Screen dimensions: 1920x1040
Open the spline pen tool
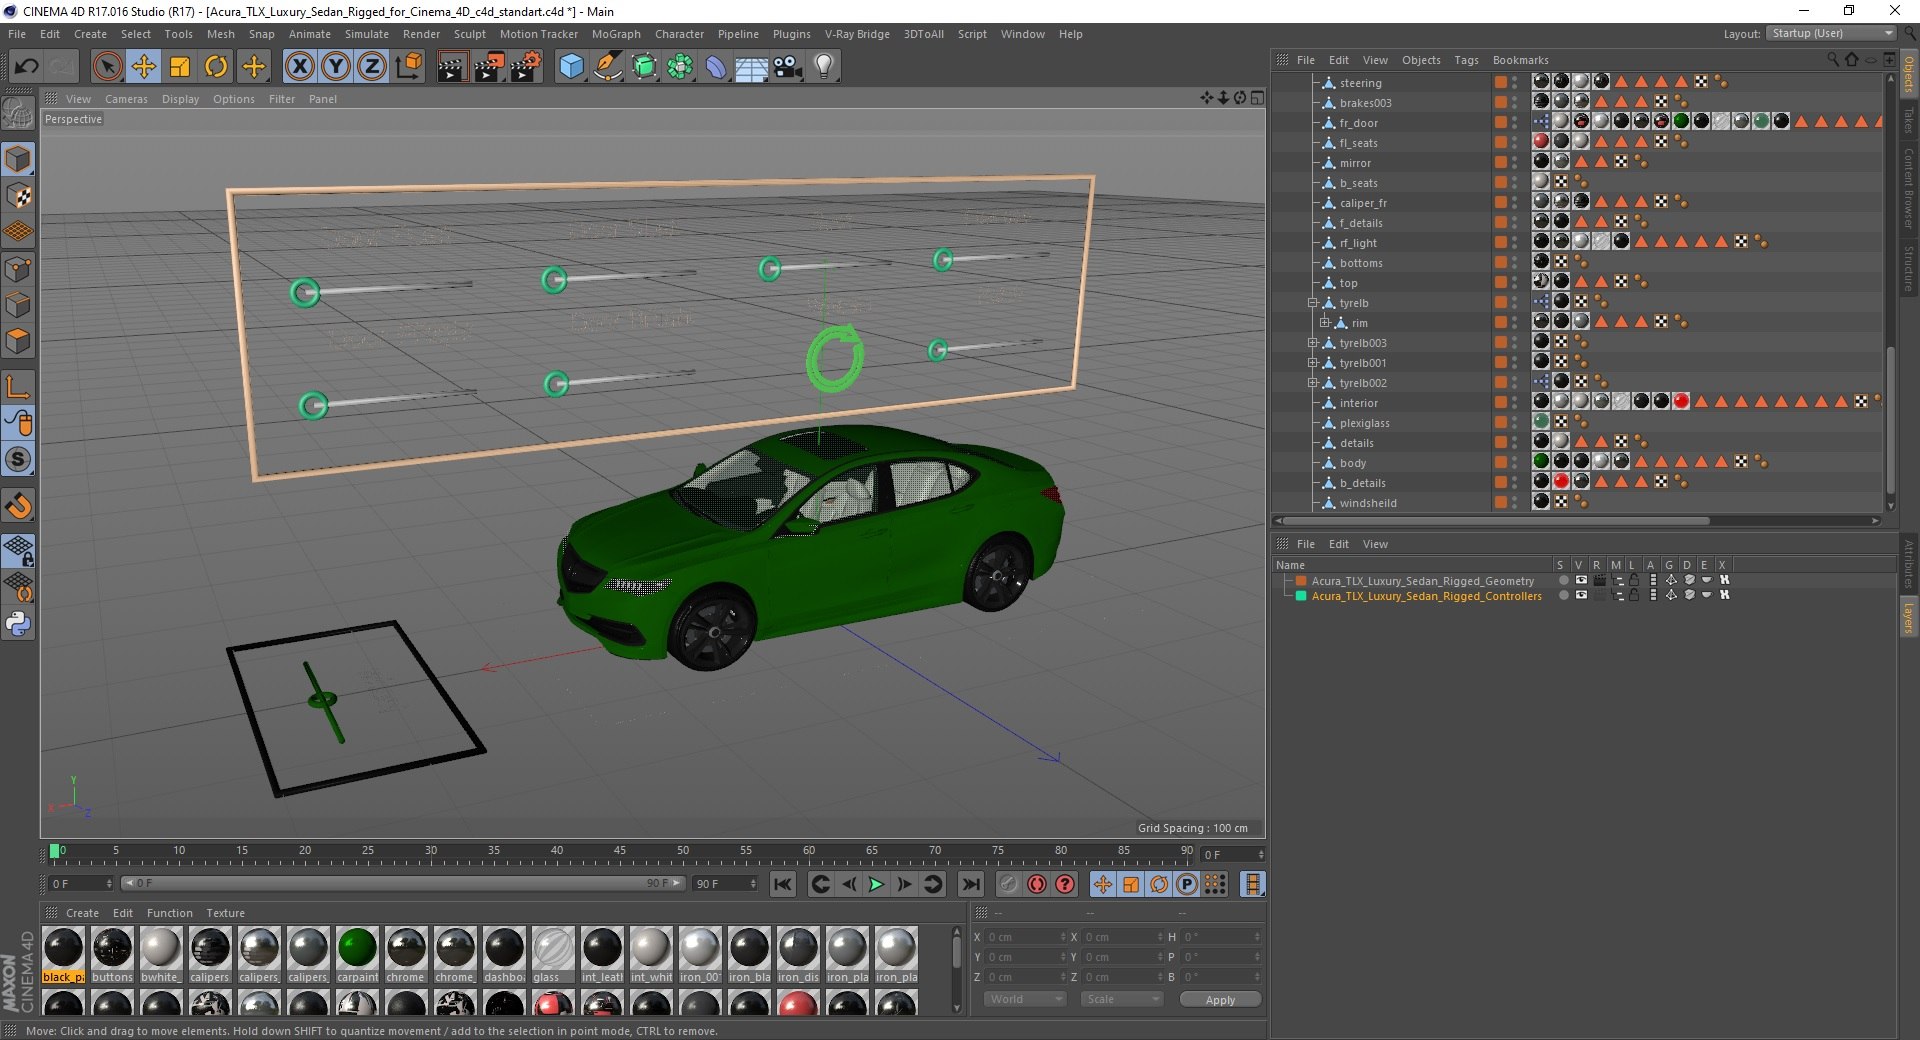click(x=607, y=67)
